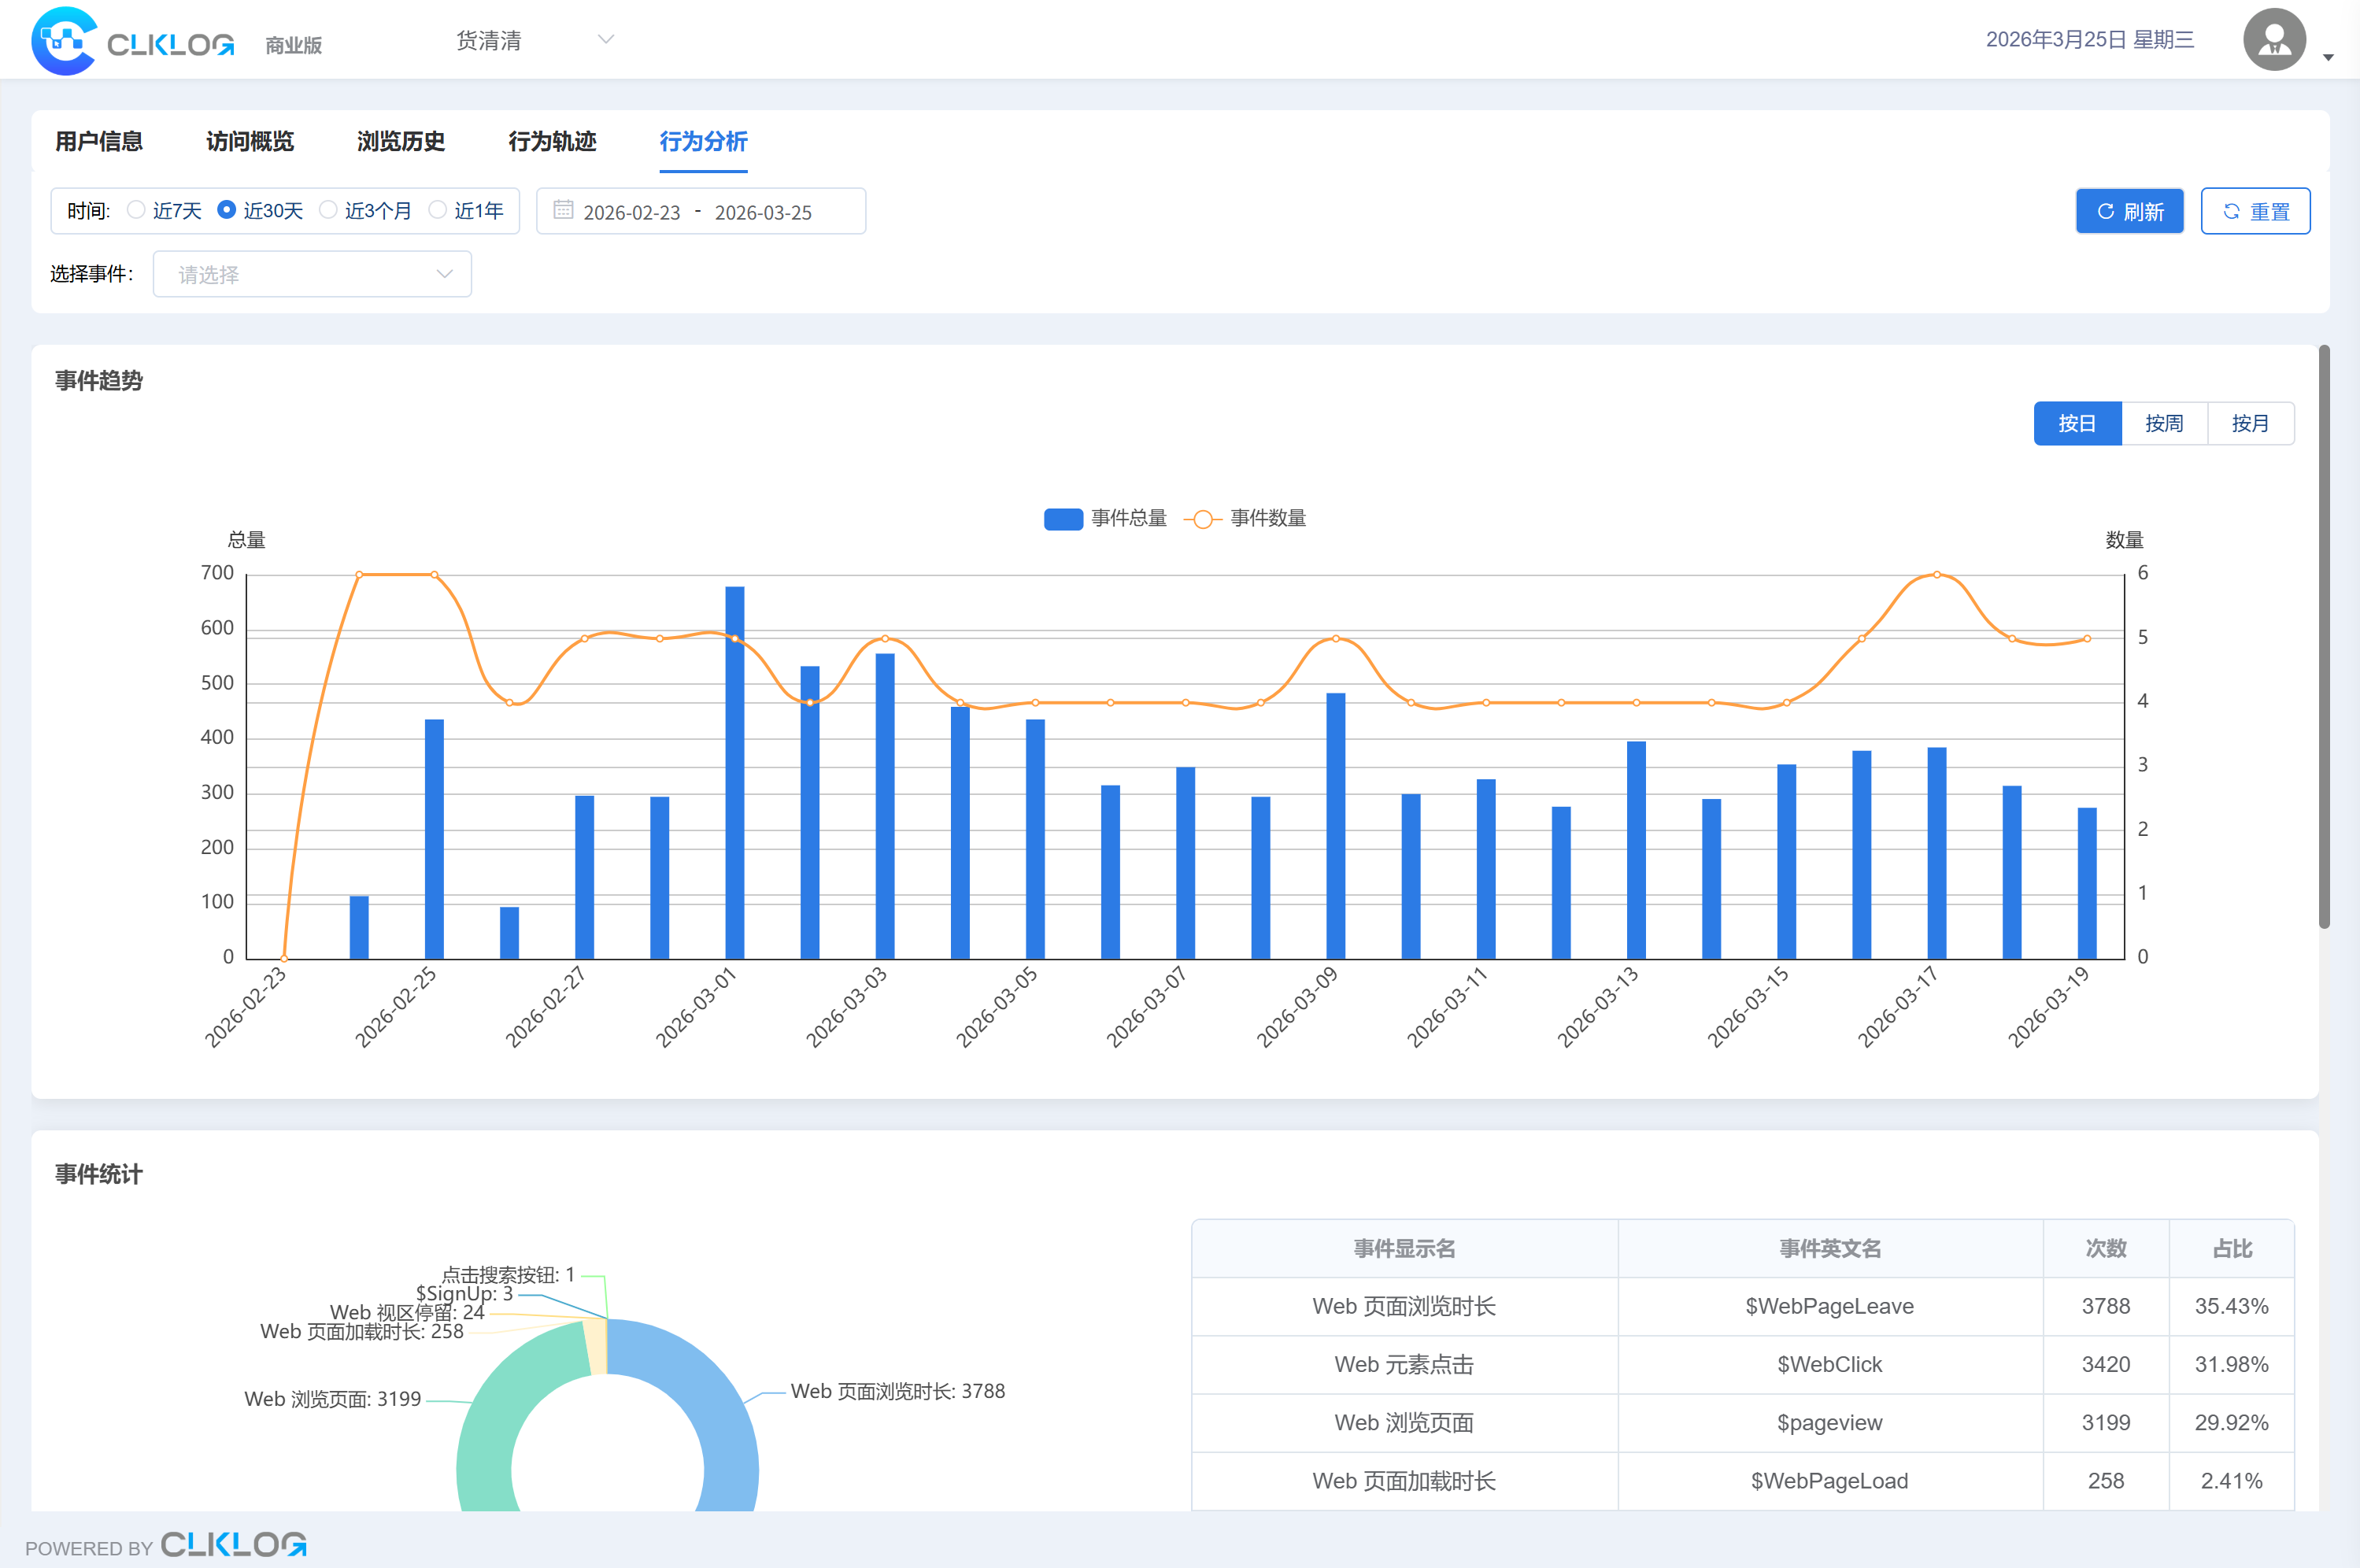
Task: Select the 近1年 radio option
Action: [437, 210]
